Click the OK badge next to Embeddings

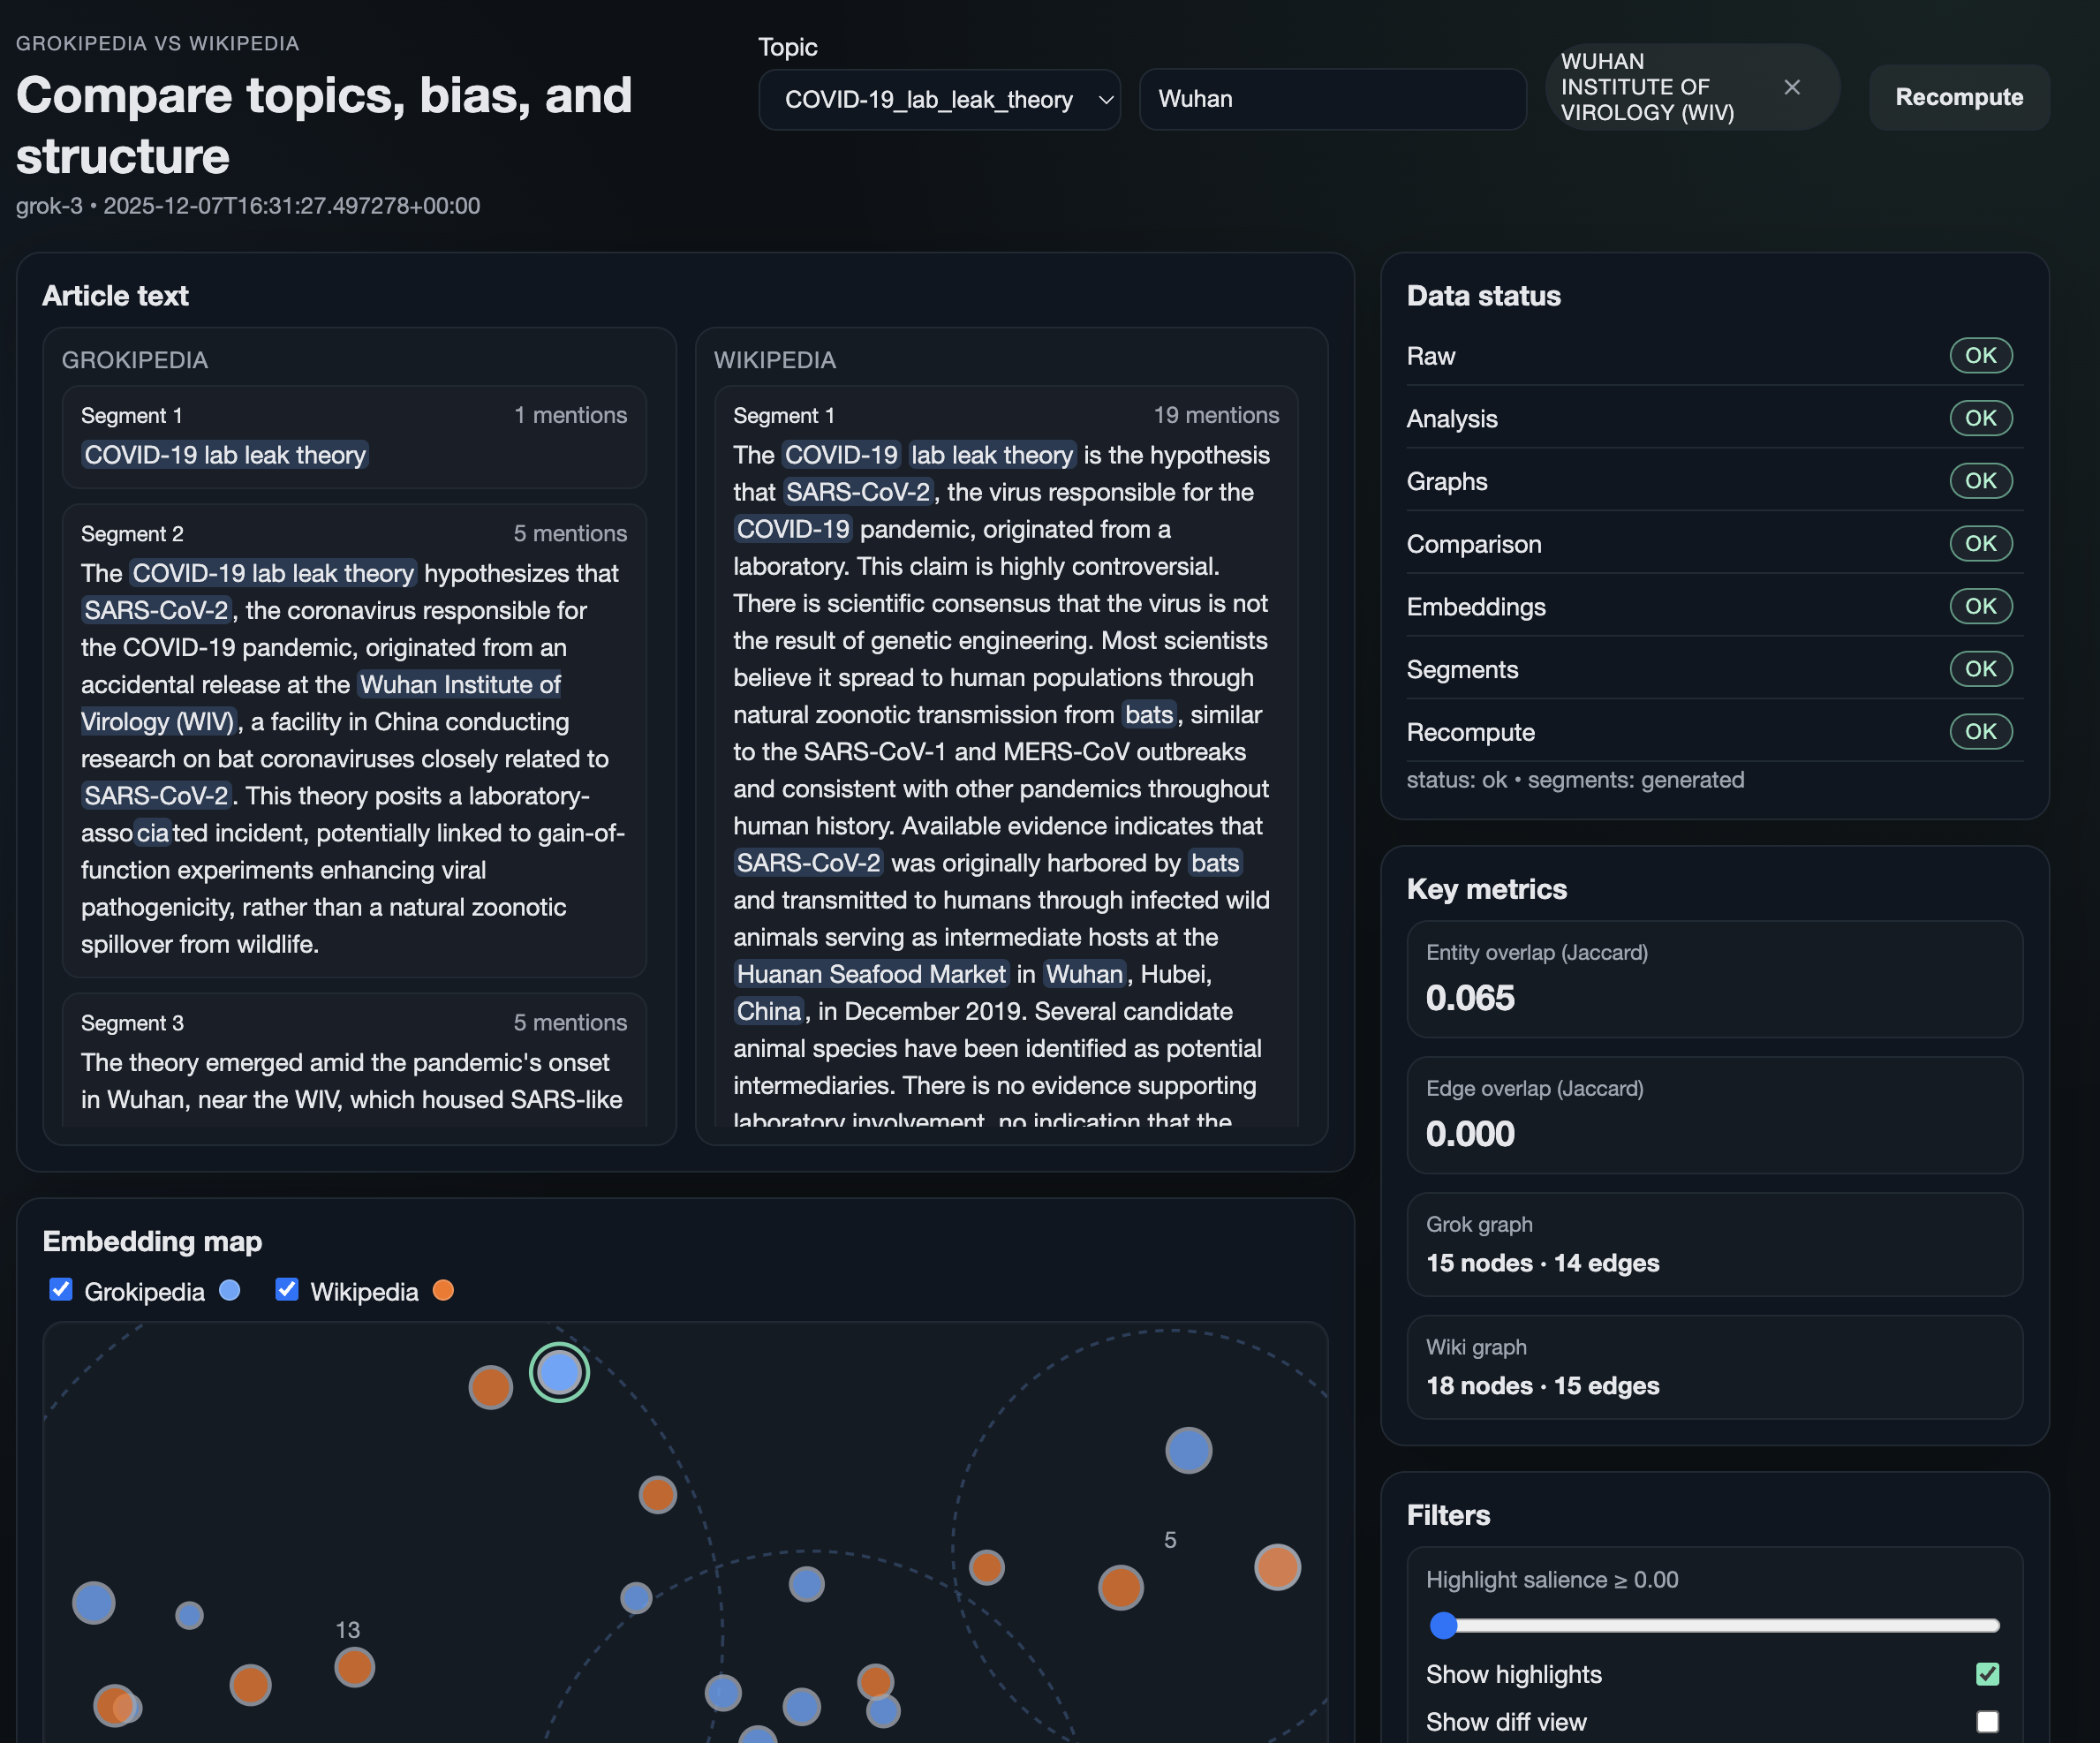[1979, 606]
